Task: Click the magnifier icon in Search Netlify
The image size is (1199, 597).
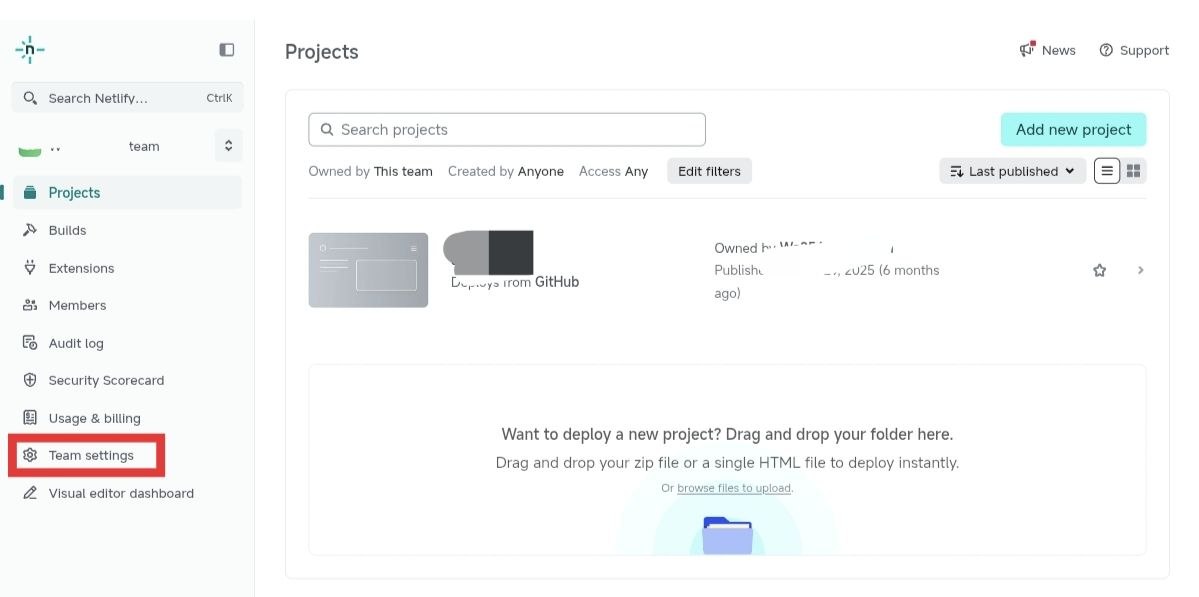Action: coord(30,98)
